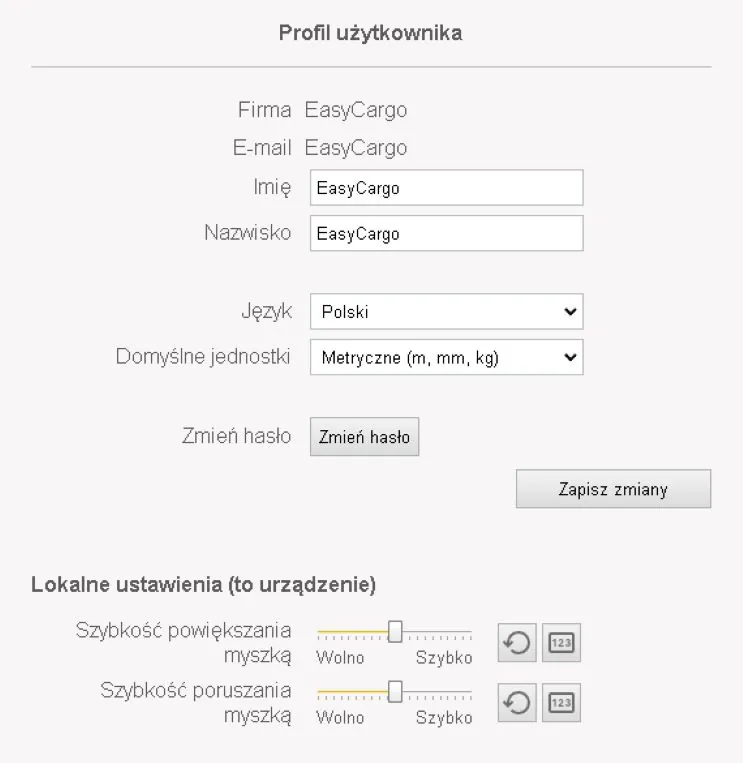The width and height of the screenshot is (743, 763).
Task: Click the E-mail value EasyCargo text
Action: coord(356,148)
